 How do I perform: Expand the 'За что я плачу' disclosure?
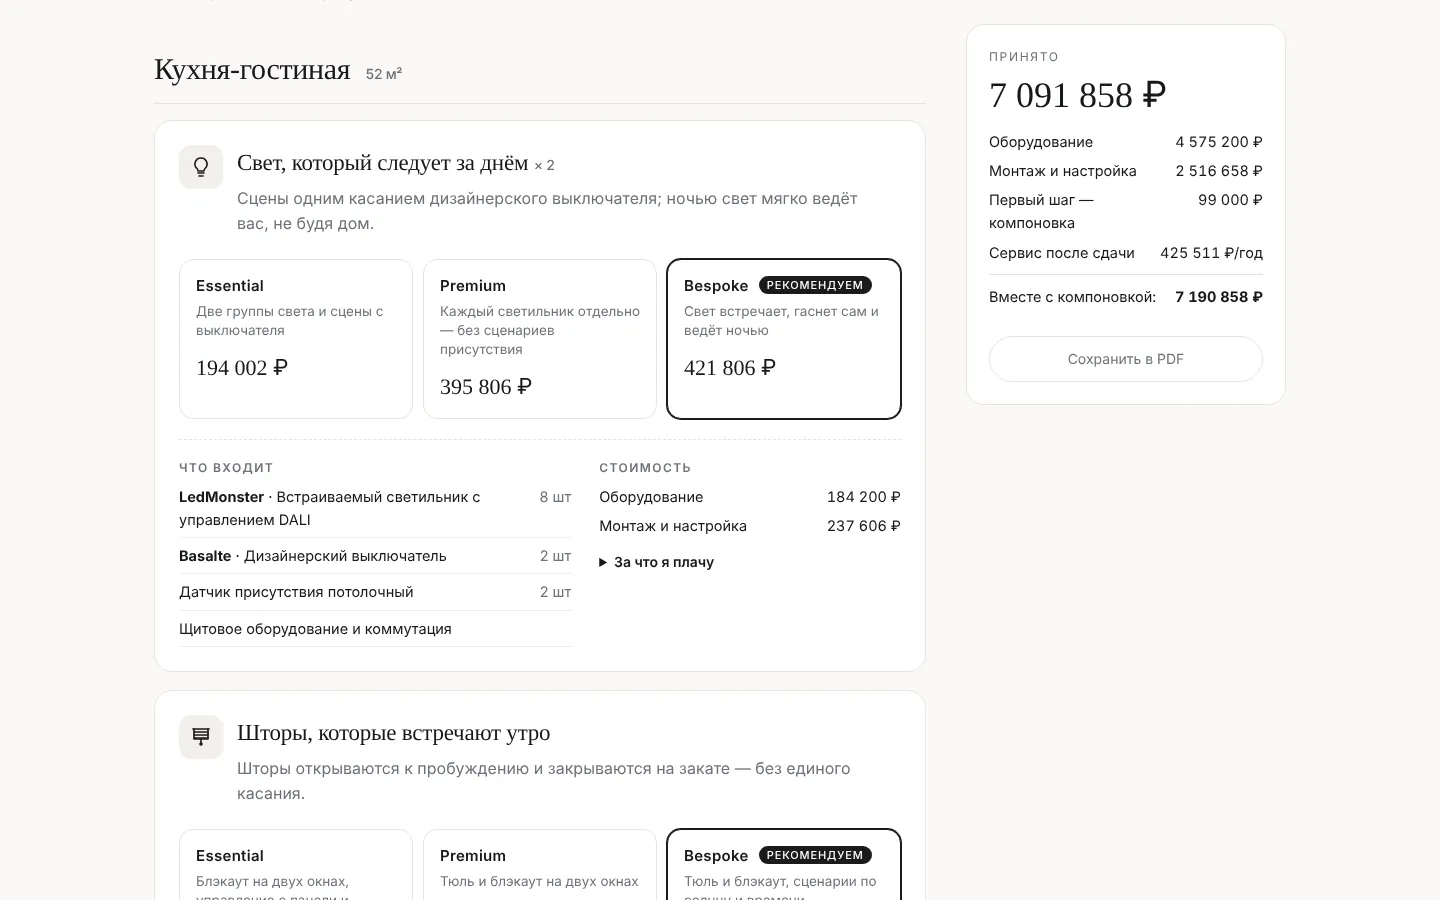point(657,562)
